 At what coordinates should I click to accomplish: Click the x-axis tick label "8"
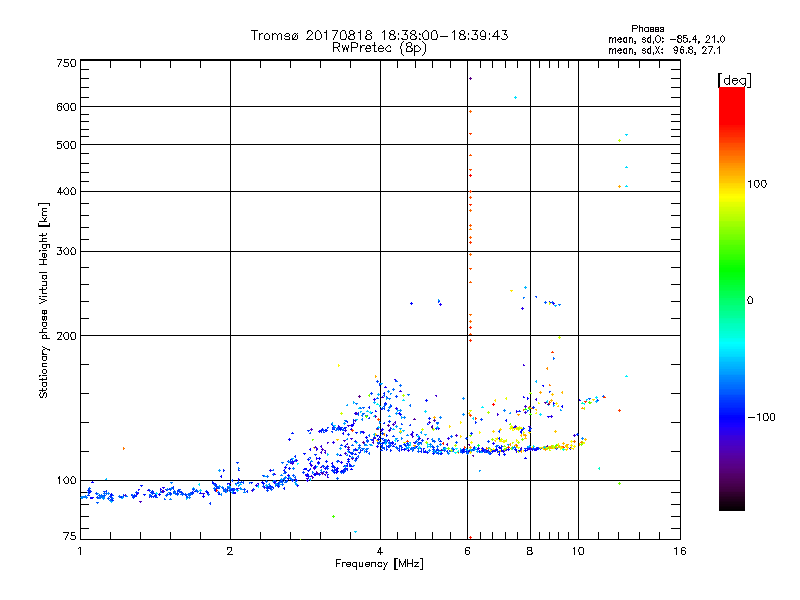point(530,551)
